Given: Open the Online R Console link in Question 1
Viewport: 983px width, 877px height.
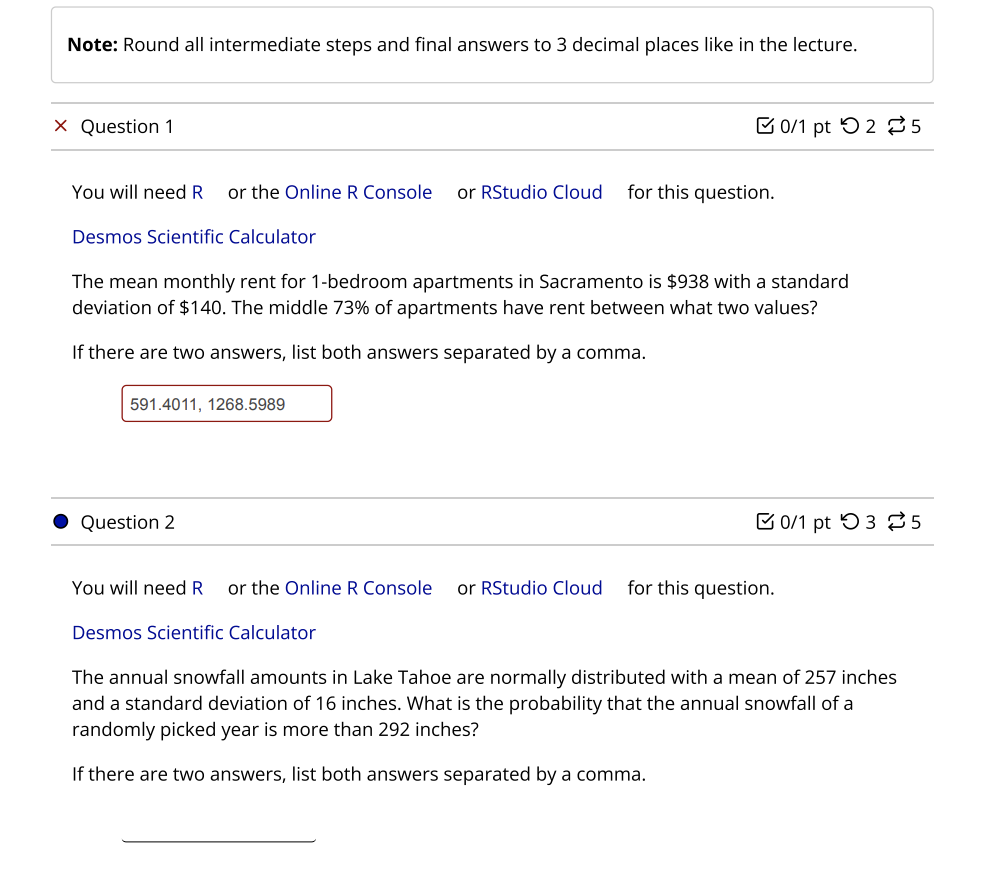Looking at the screenshot, I should coord(358,192).
